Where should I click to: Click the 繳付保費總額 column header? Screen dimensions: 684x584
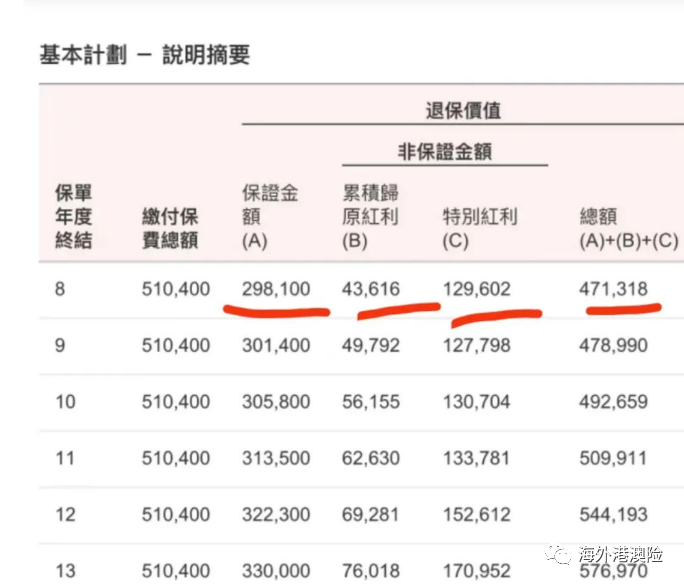click(x=170, y=229)
